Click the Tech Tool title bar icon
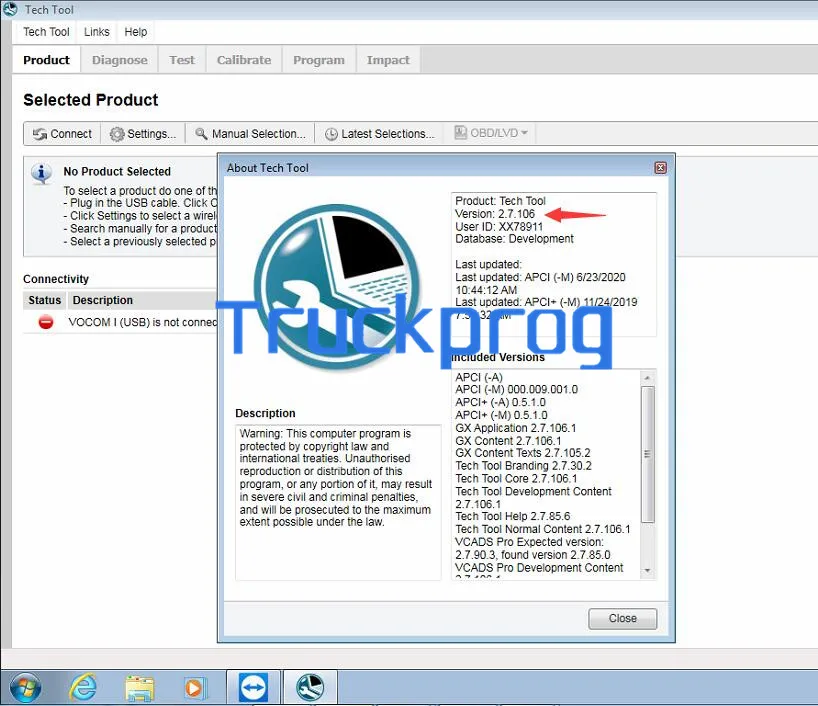The image size is (818, 706). 10,9
